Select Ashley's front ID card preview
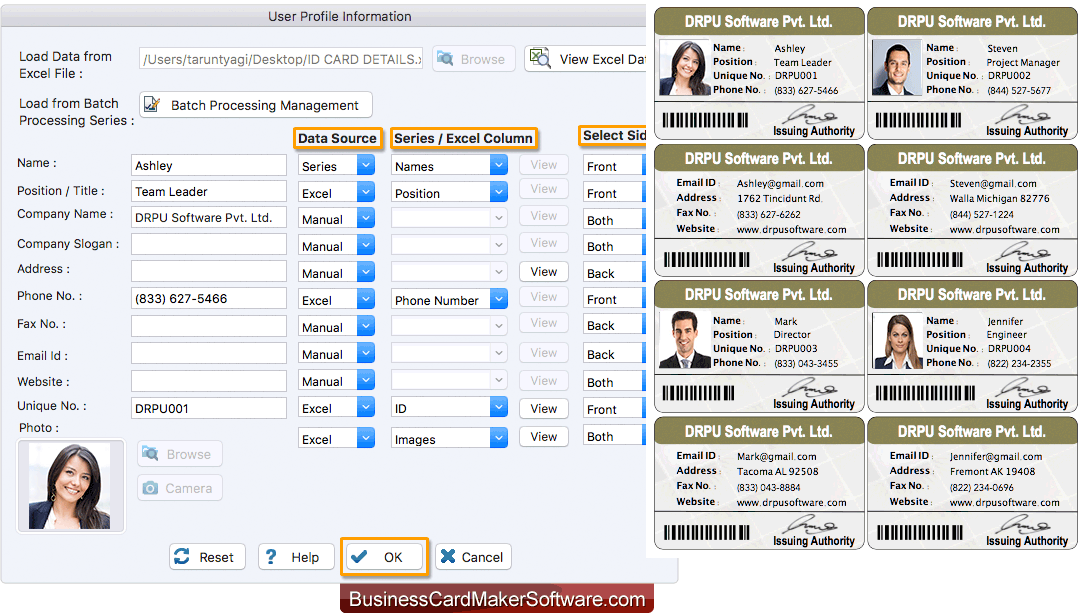This screenshot has width=1085, height=613. pos(759,73)
